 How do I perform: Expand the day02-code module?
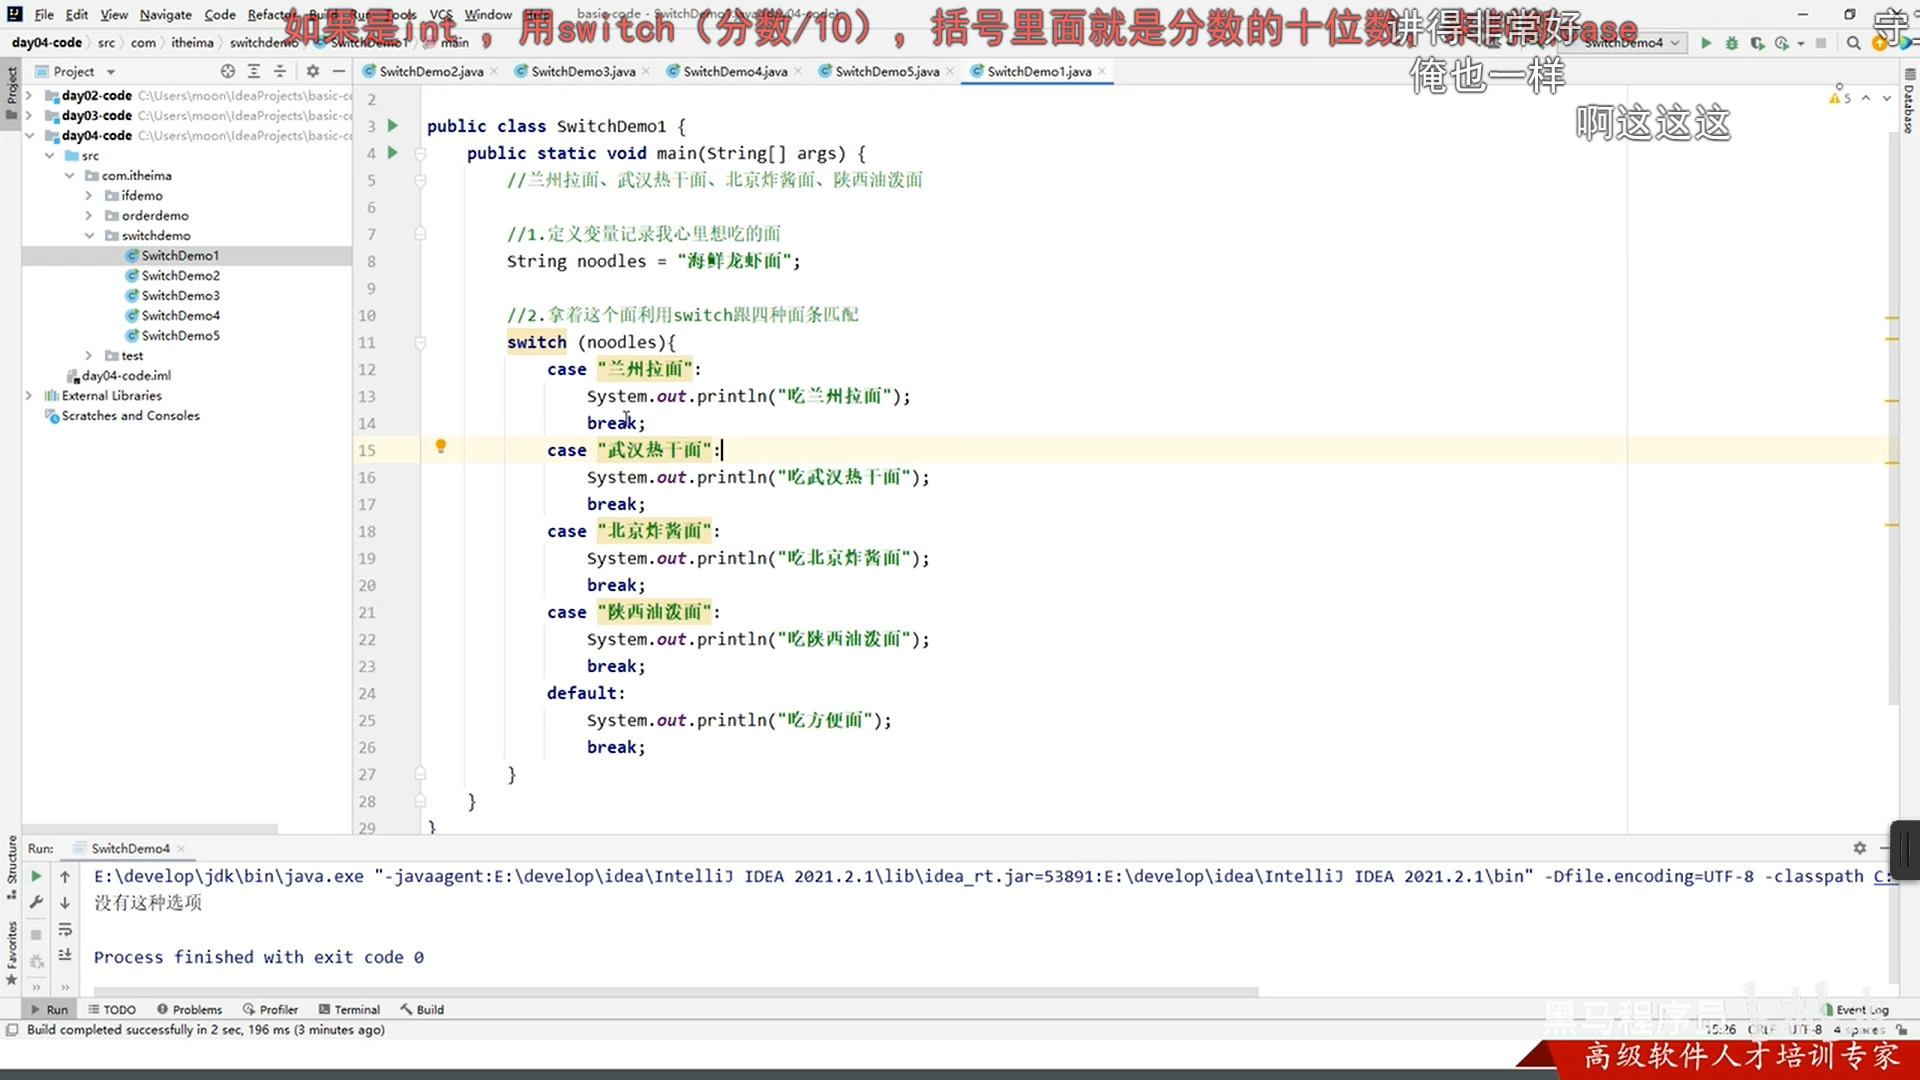coord(29,95)
